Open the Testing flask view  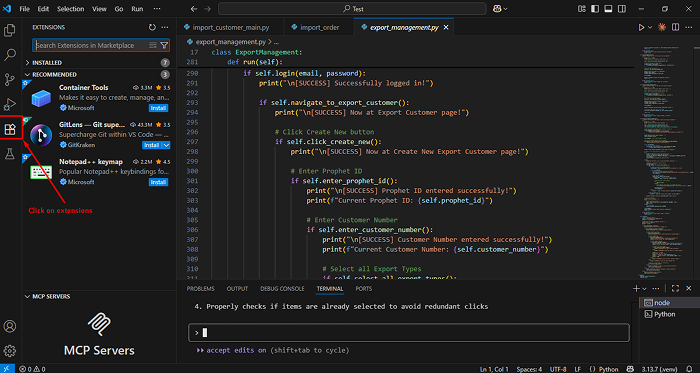click(x=10, y=154)
